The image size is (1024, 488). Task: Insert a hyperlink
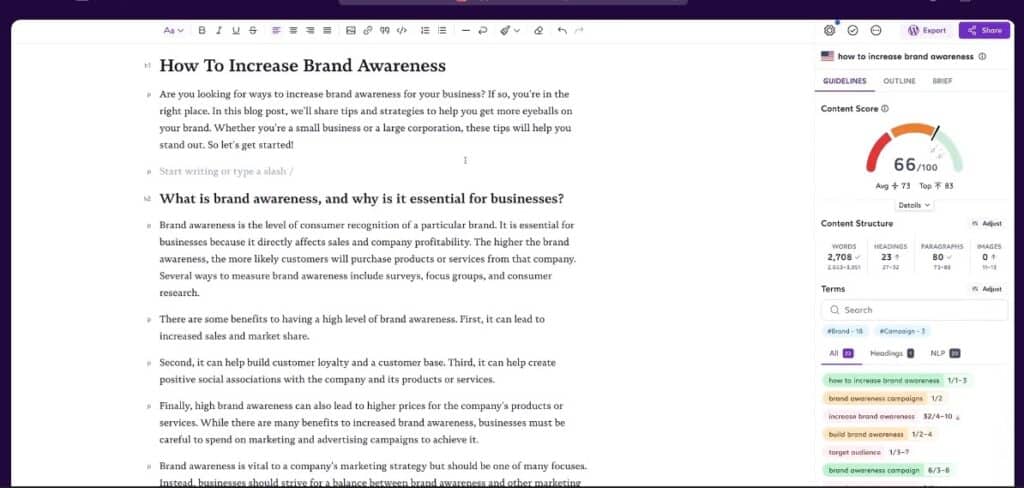(368, 30)
